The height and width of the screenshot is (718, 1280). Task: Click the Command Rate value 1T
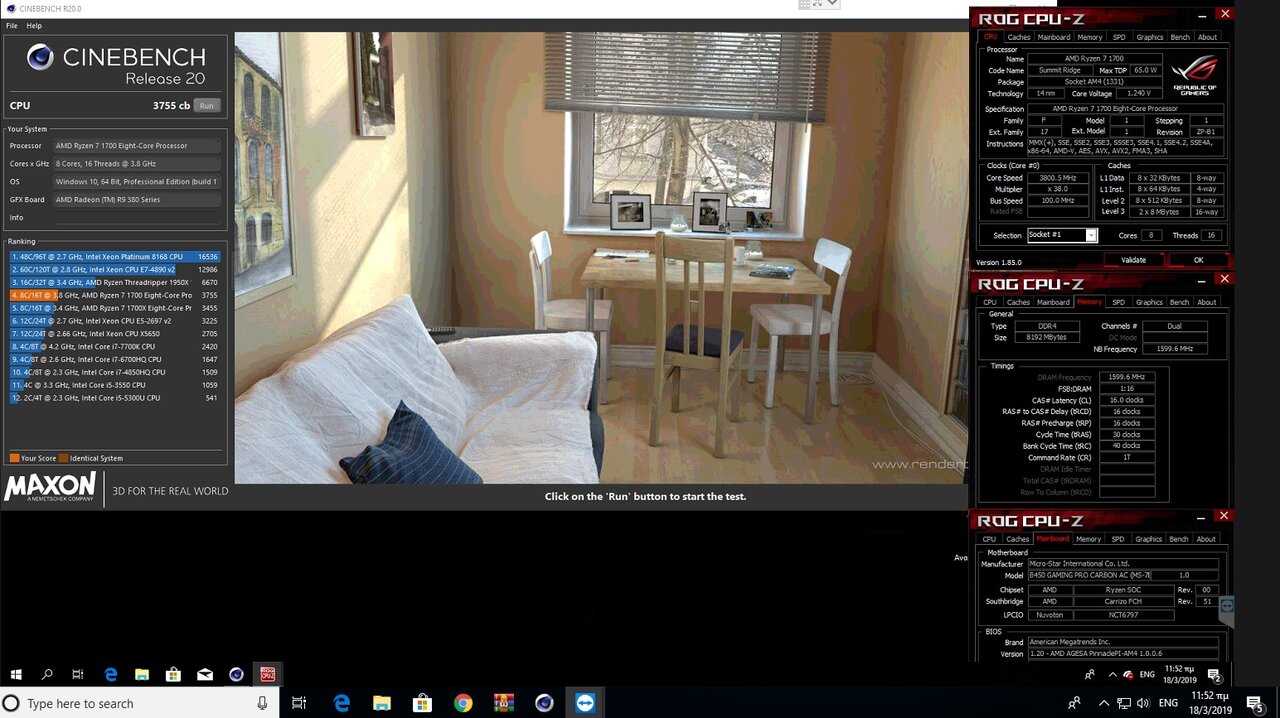tap(1127, 458)
